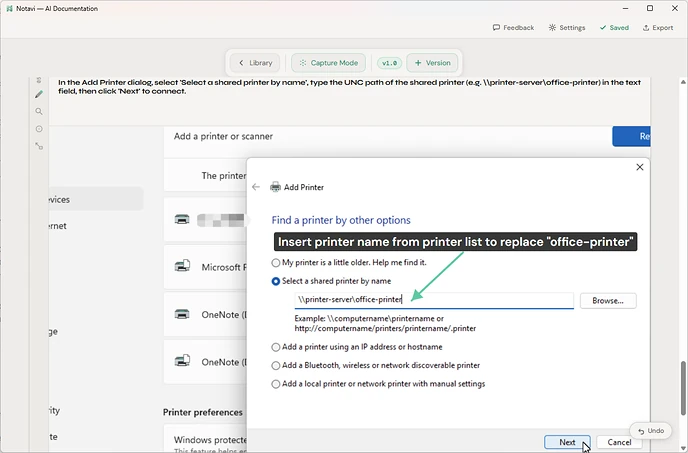This screenshot has width=688, height=453.
Task: Click the shared printer path text field
Action: [x=434, y=300]
